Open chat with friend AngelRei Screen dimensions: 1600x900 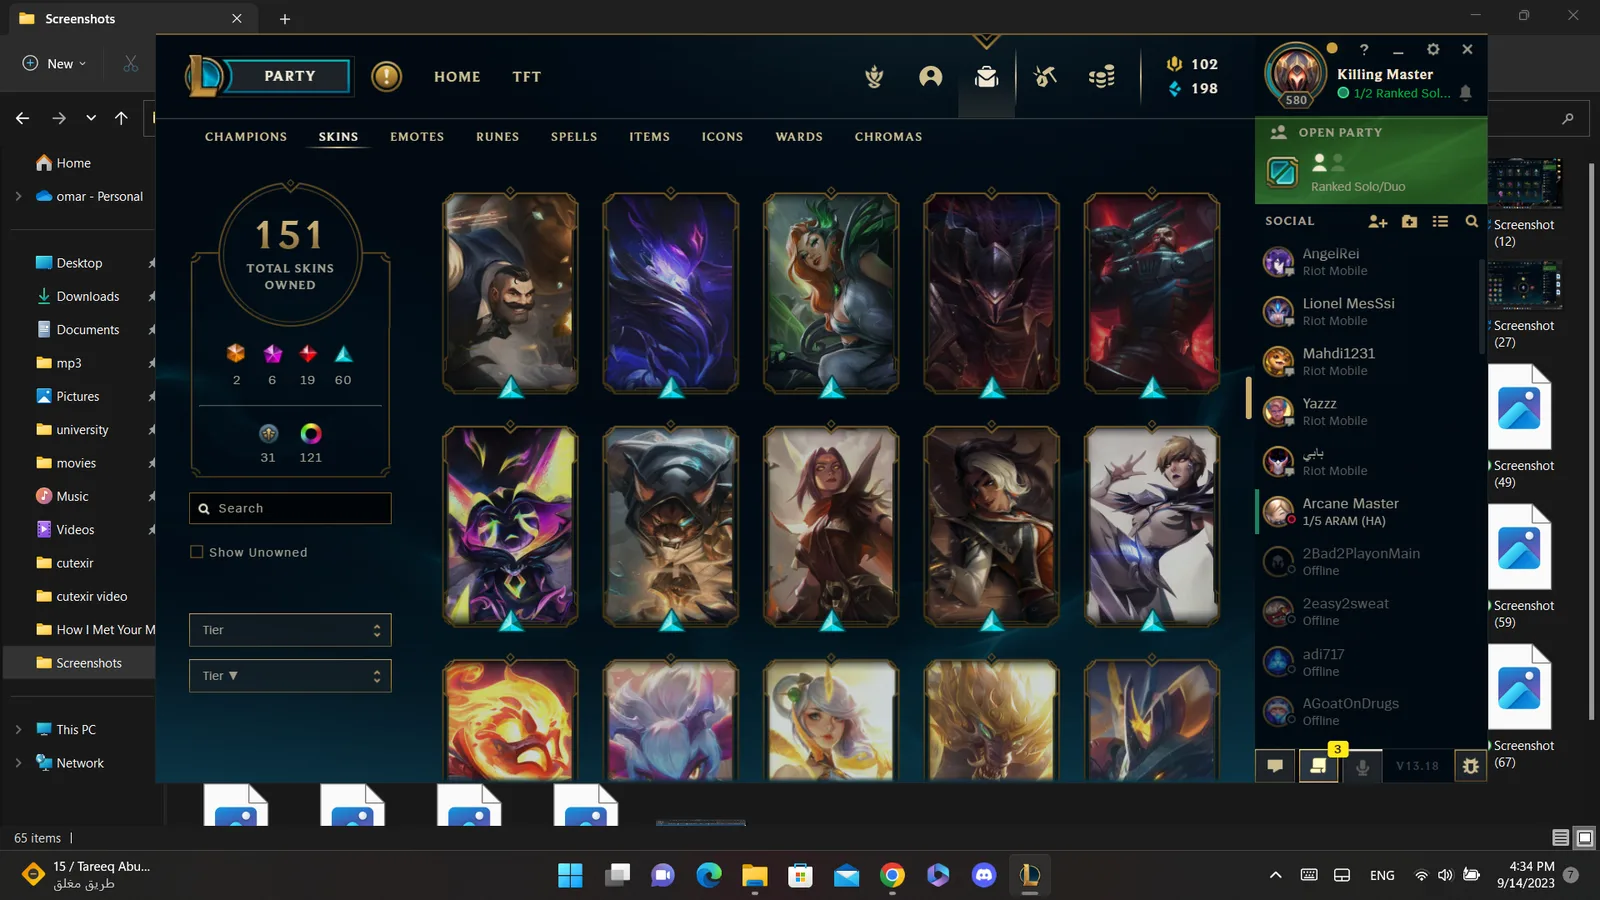[x=1367, y=262]
